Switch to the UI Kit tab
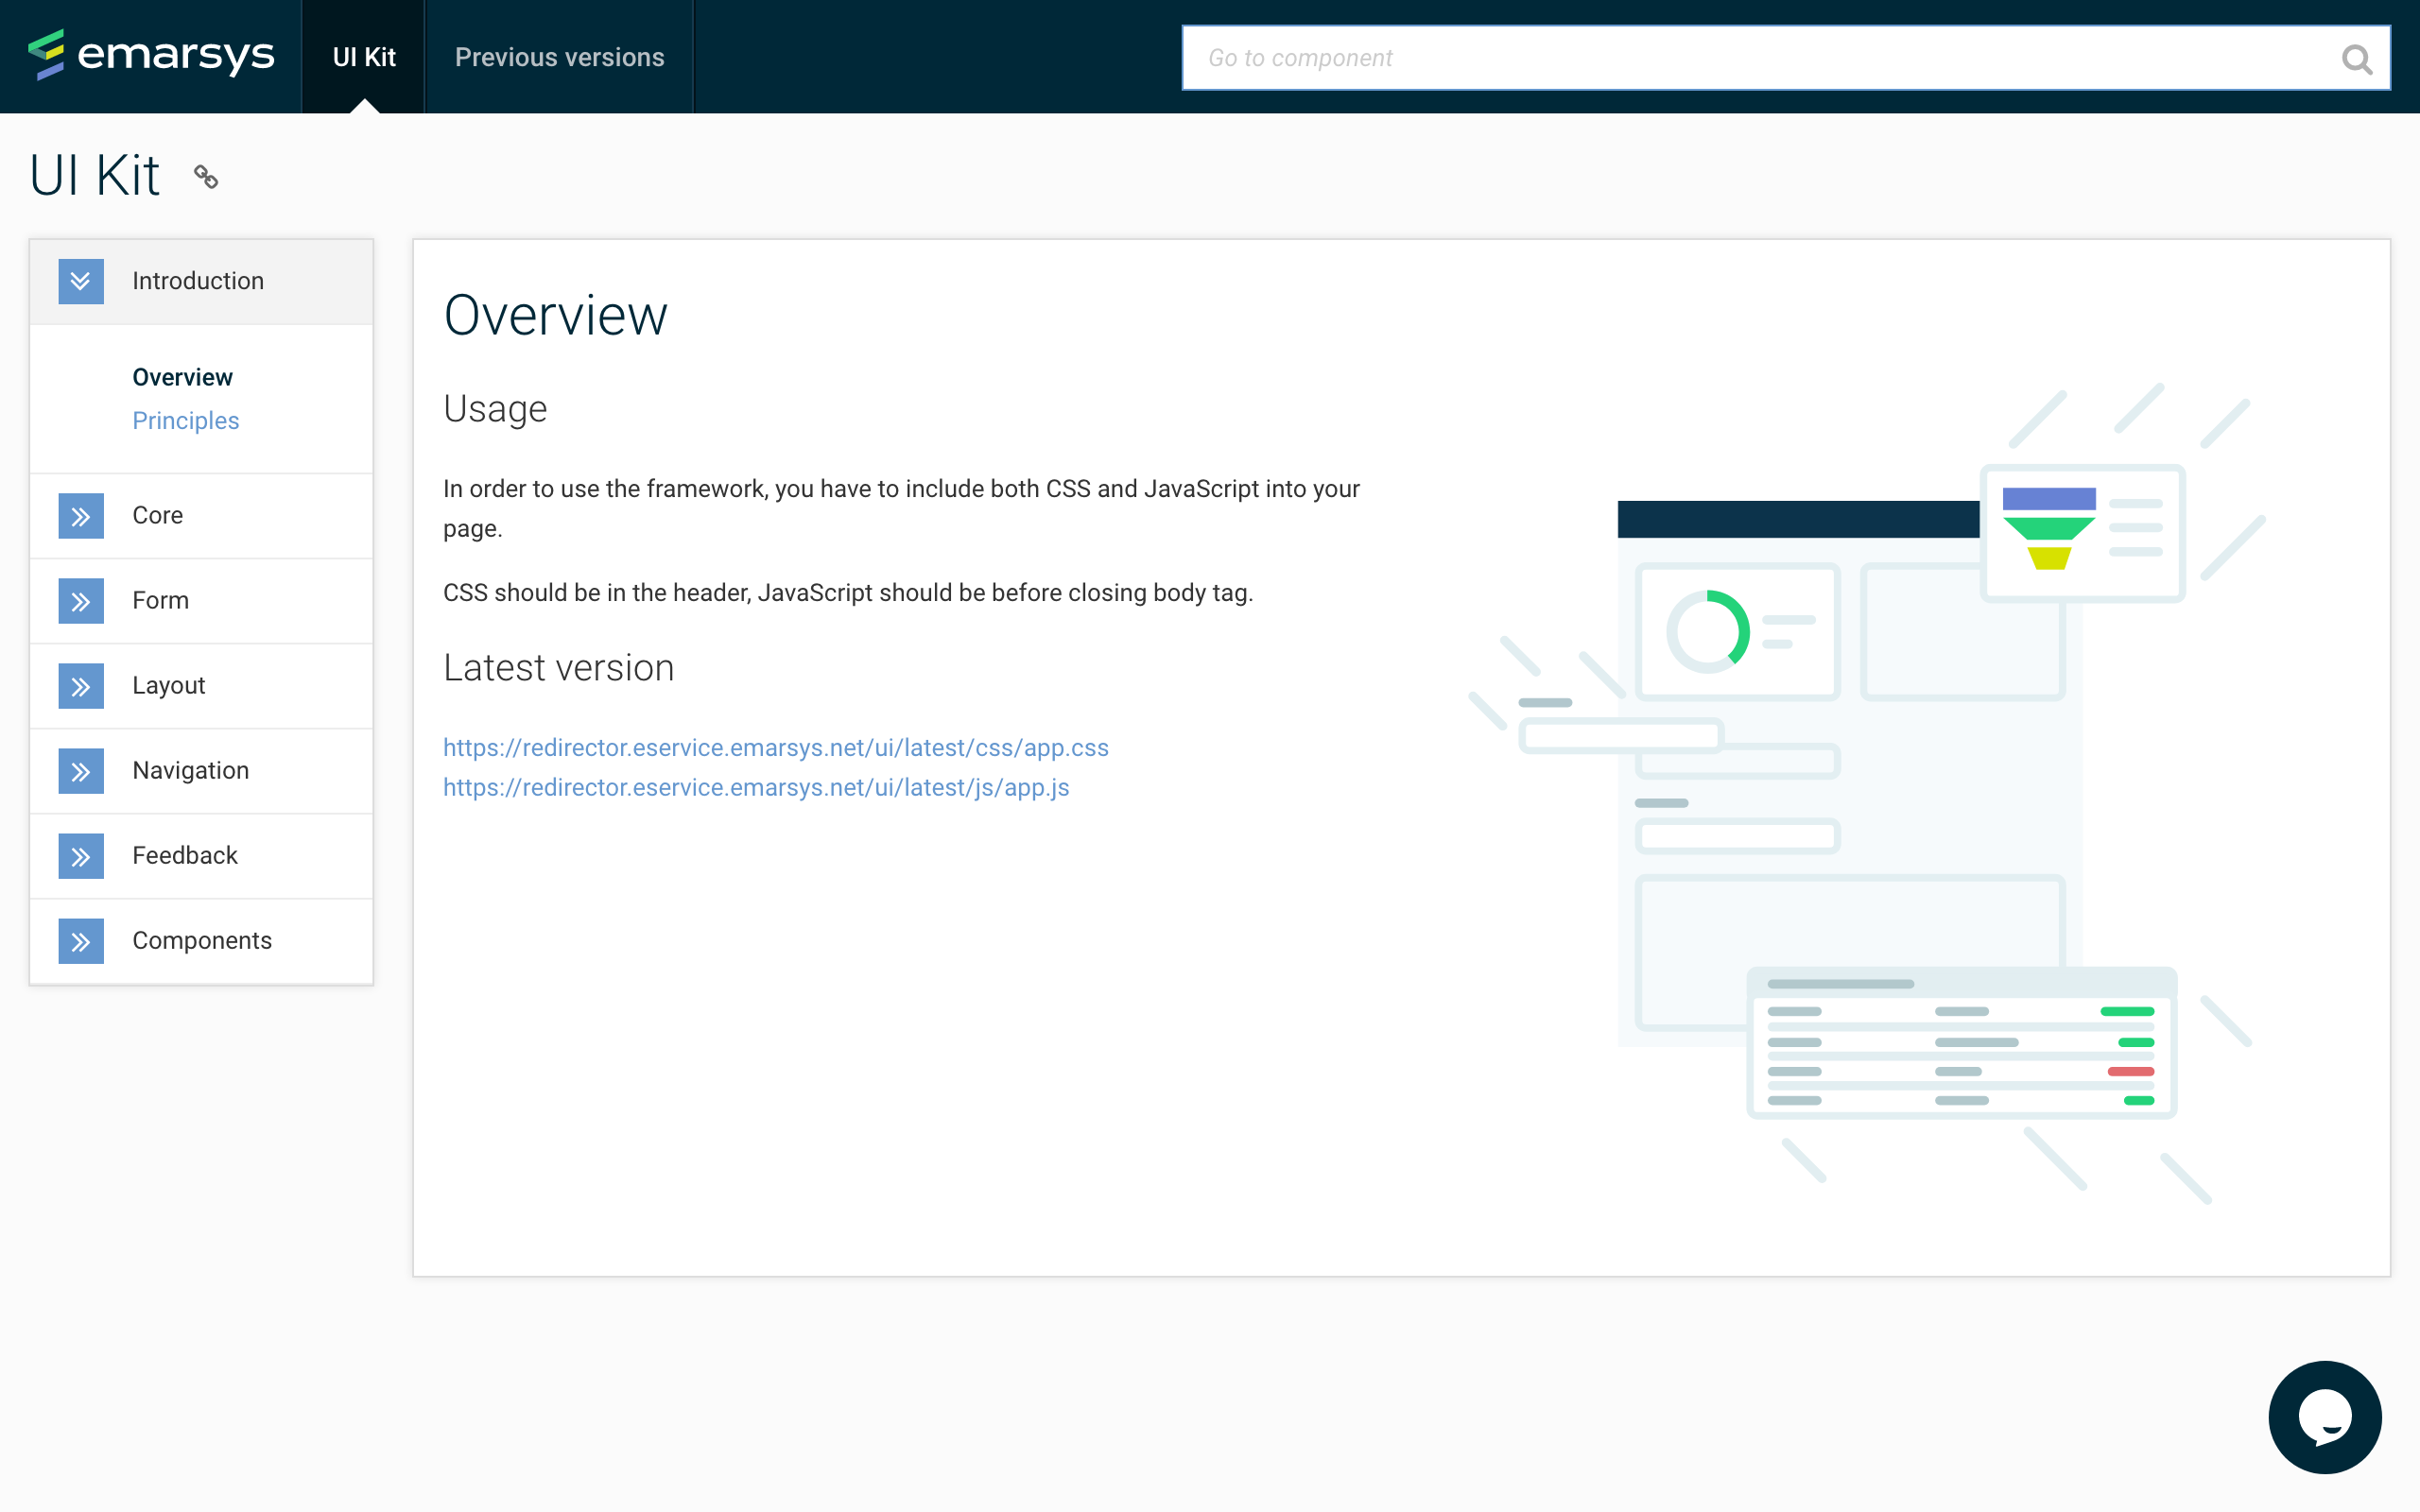The image size is (2420, 1512). point(364,57)
